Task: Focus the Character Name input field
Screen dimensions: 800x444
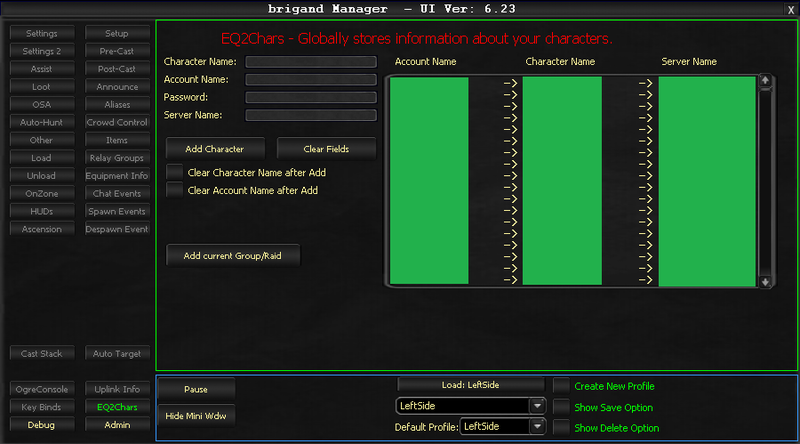Action: point(311,62)
